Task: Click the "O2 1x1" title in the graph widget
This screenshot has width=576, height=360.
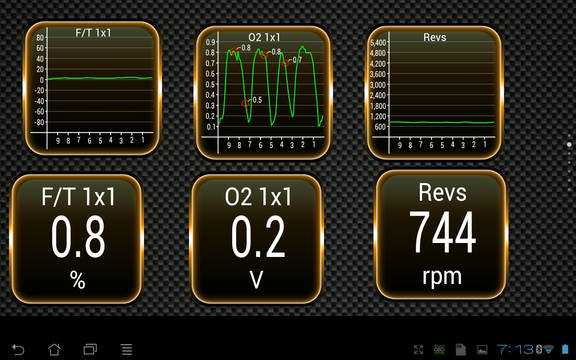Action: click(264, 37)
